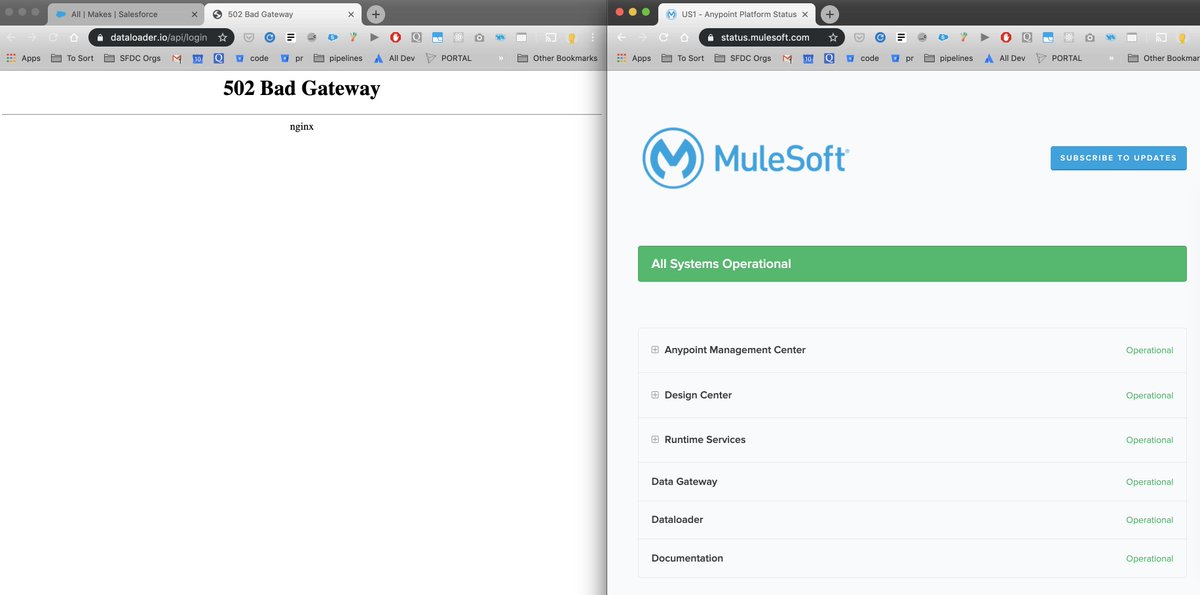Click Home icon in MuleSoft status window
The width and height of the screenshot is (1200, 595).
[684, 37]
